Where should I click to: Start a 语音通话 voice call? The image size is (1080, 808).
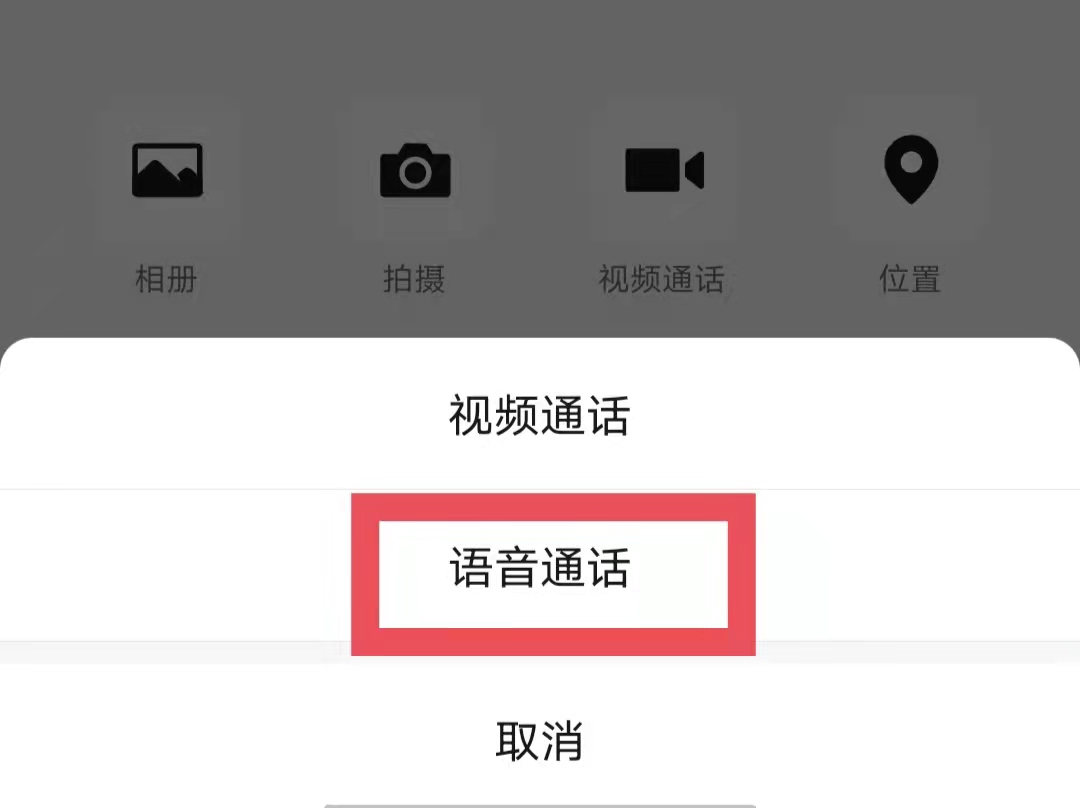540,568
